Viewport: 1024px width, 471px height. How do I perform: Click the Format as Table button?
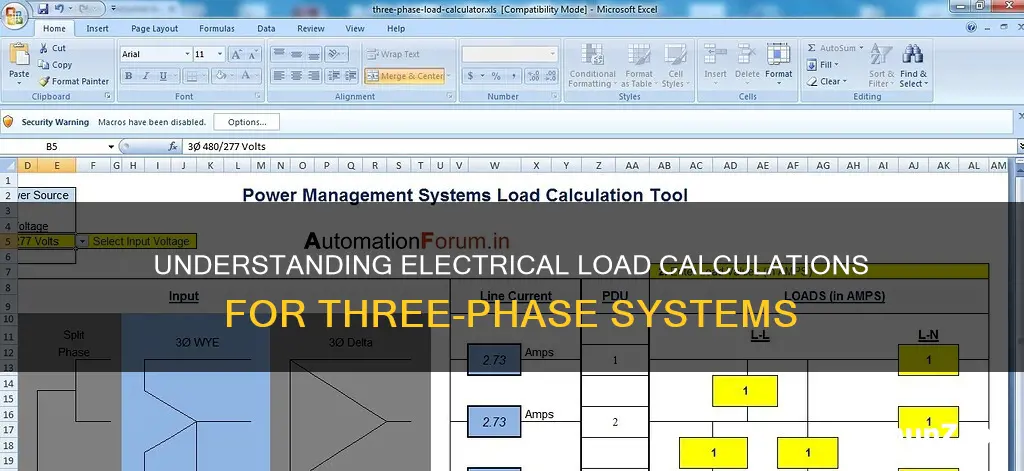639,65
